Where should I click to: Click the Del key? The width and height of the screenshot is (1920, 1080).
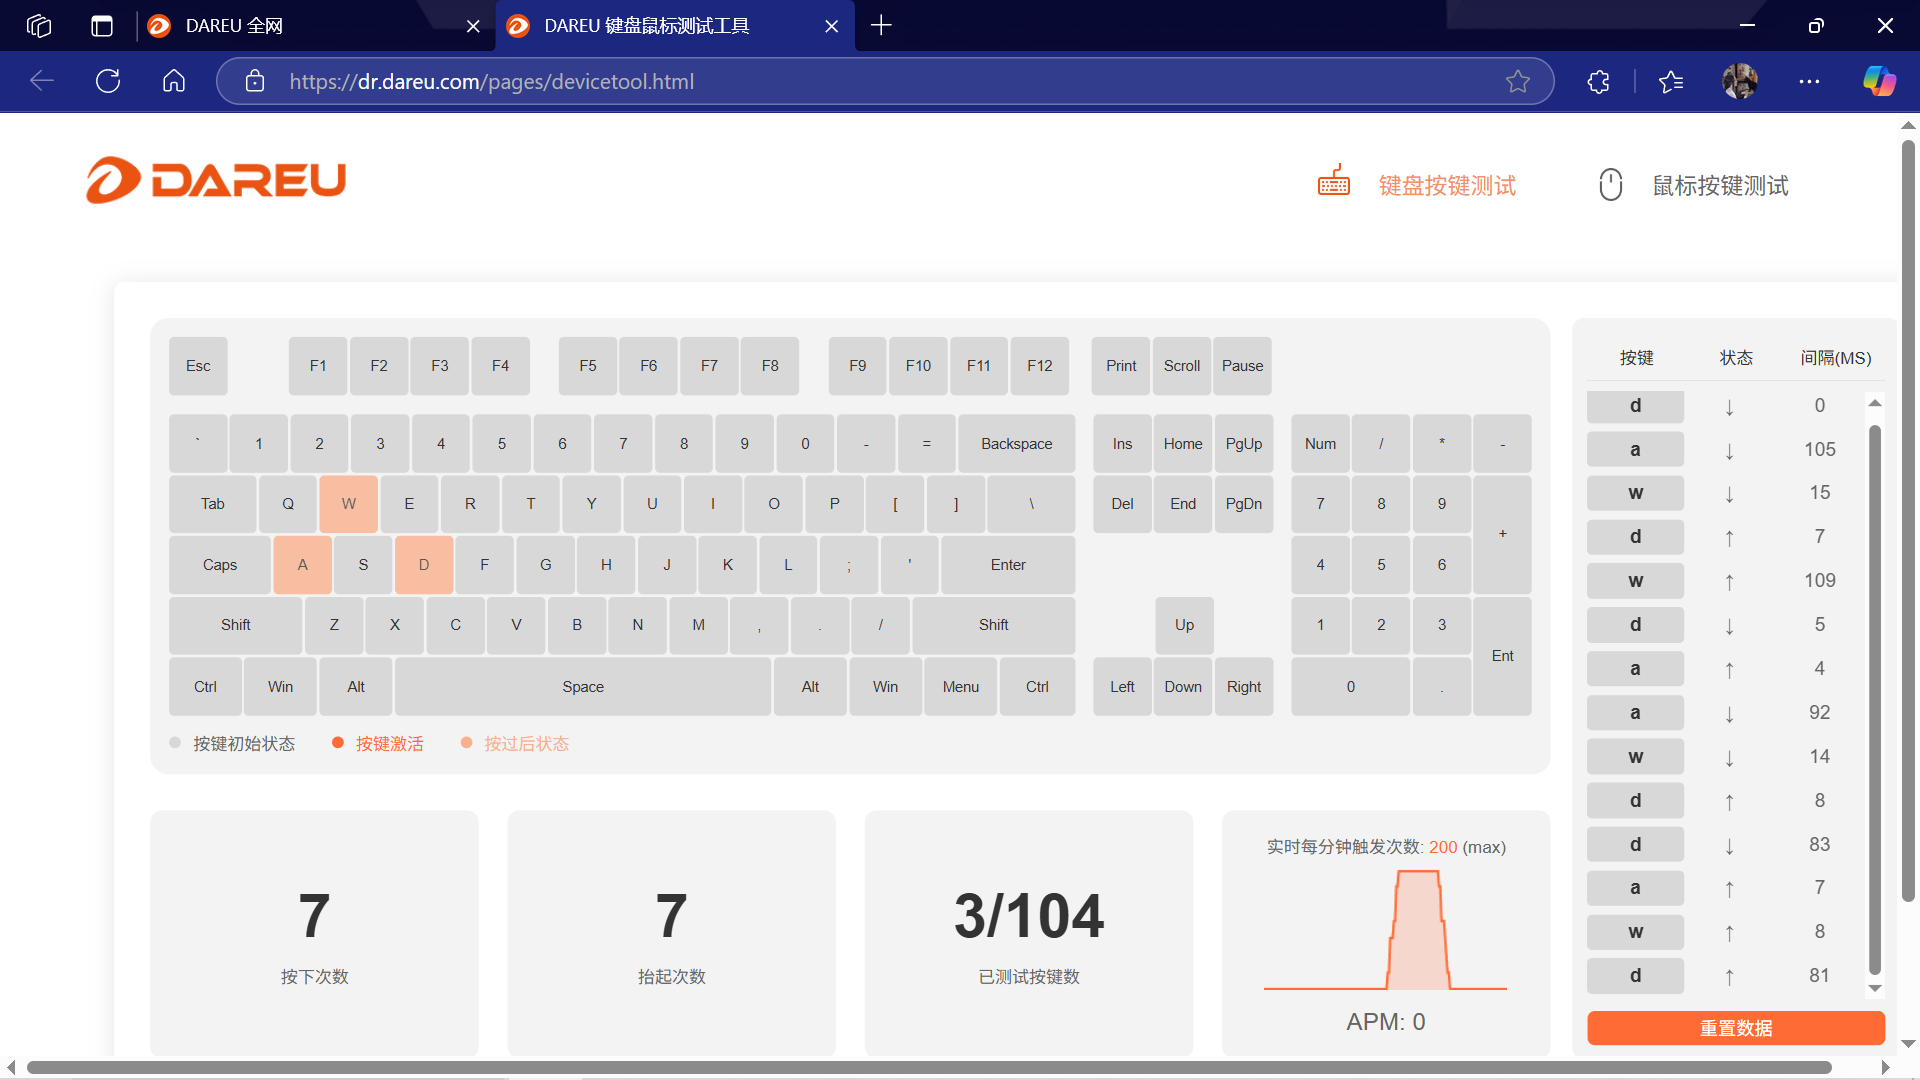[1122, 504]
